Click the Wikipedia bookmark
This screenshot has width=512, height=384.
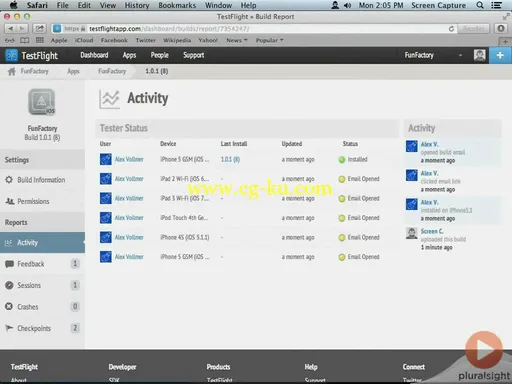[177, 40]
